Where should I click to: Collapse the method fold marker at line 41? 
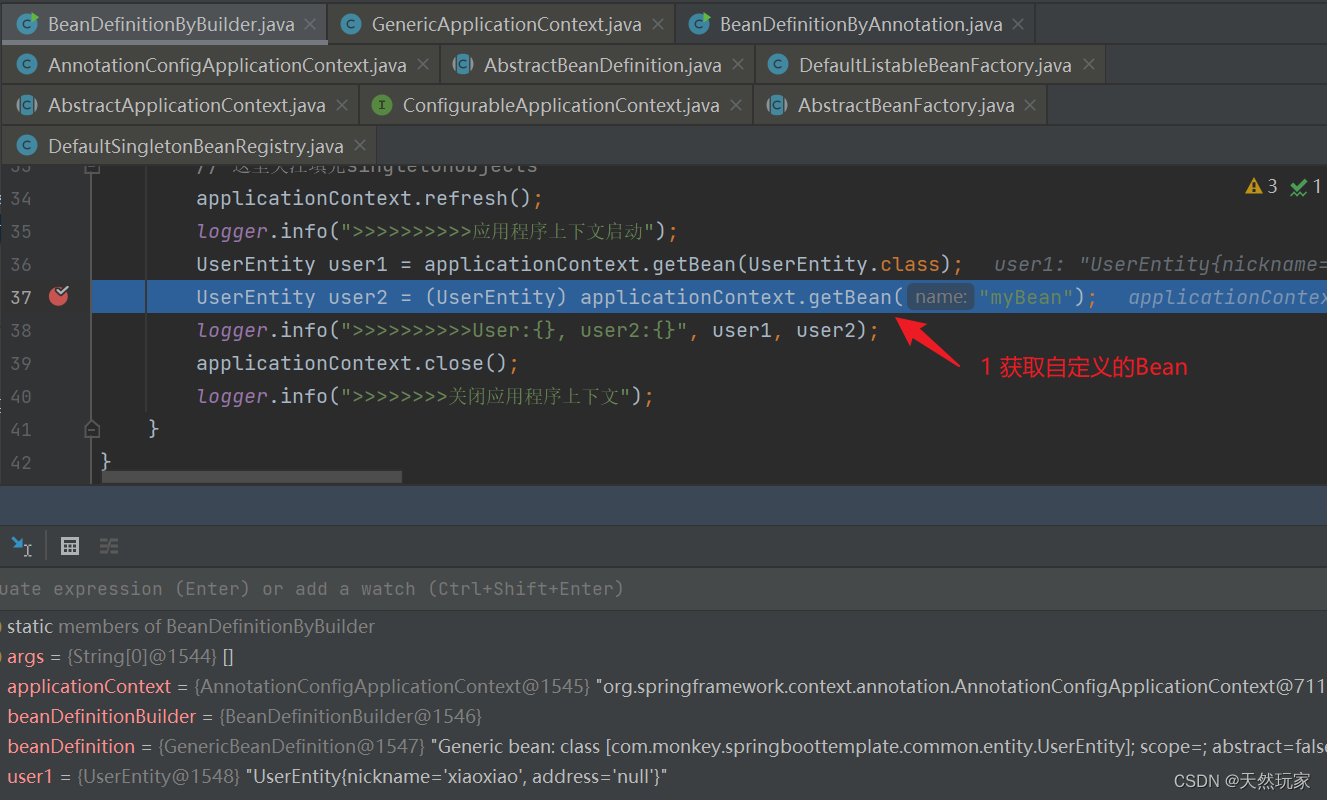coord(92,429)
